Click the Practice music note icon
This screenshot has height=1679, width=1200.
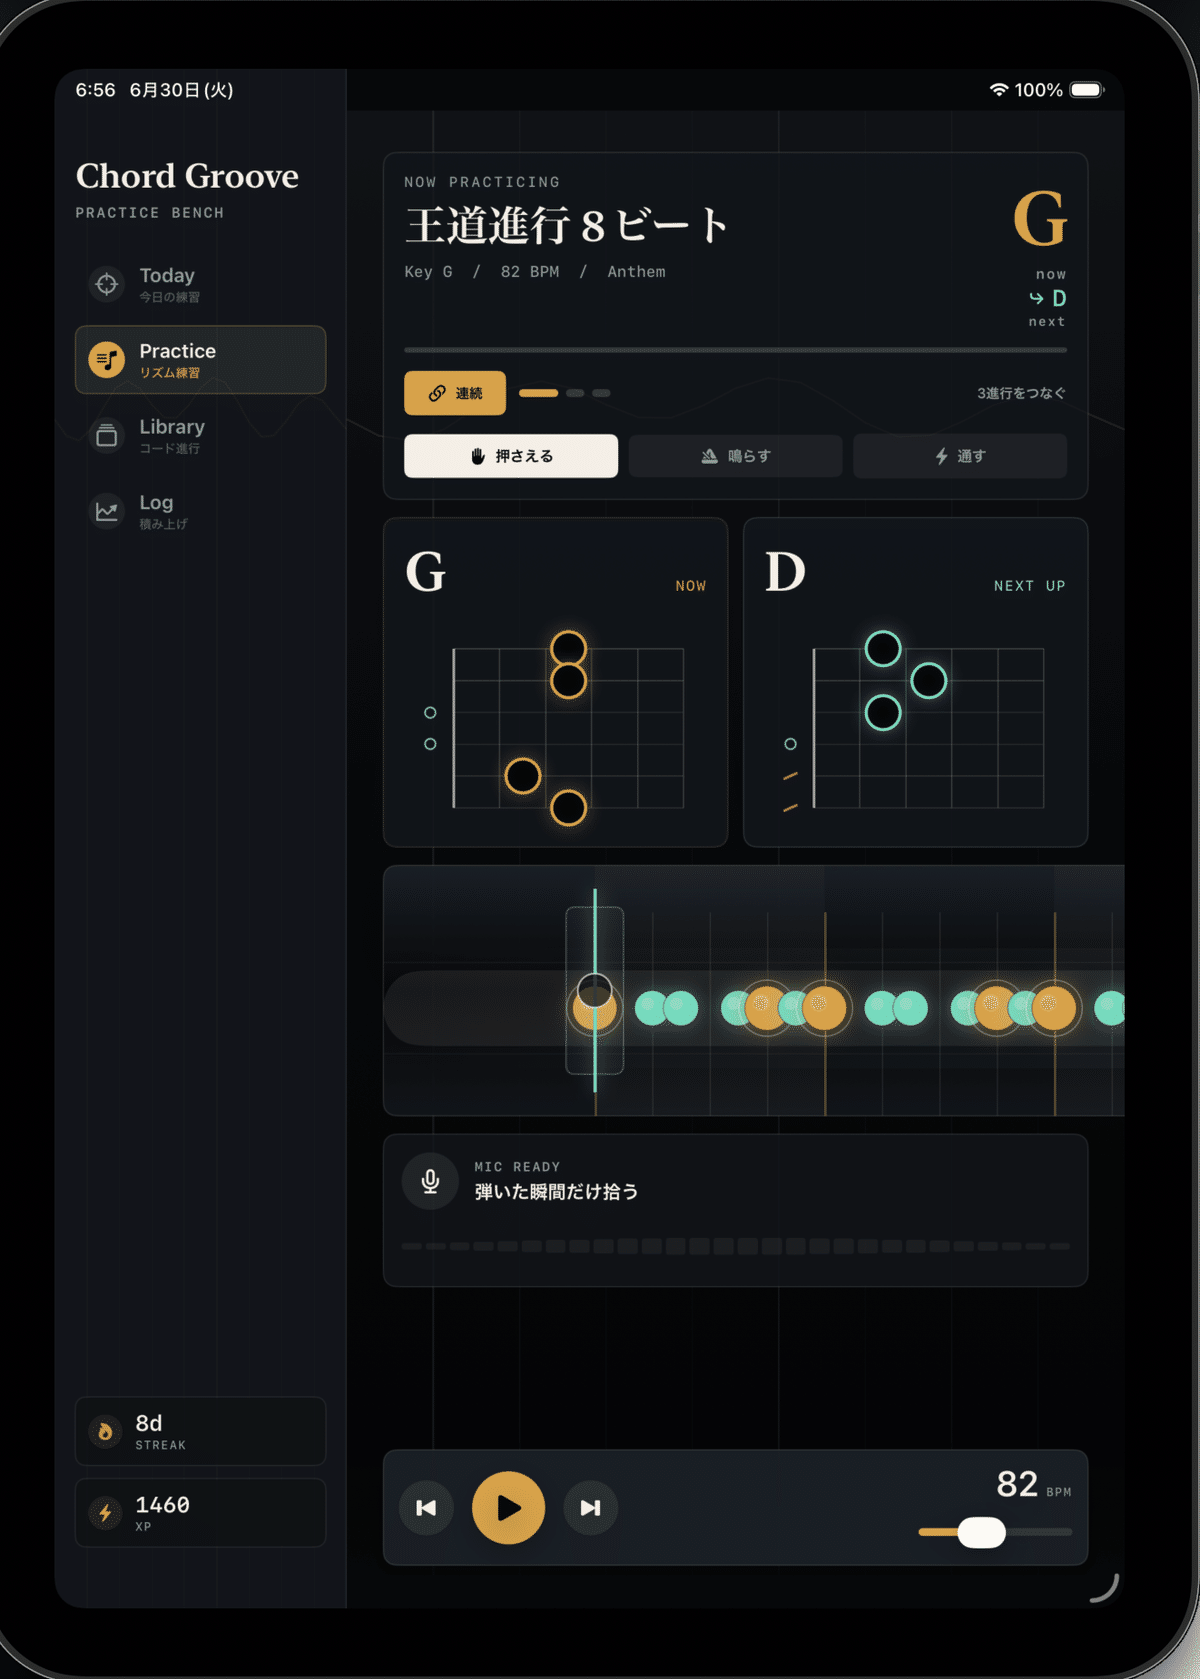pos(107,360)
